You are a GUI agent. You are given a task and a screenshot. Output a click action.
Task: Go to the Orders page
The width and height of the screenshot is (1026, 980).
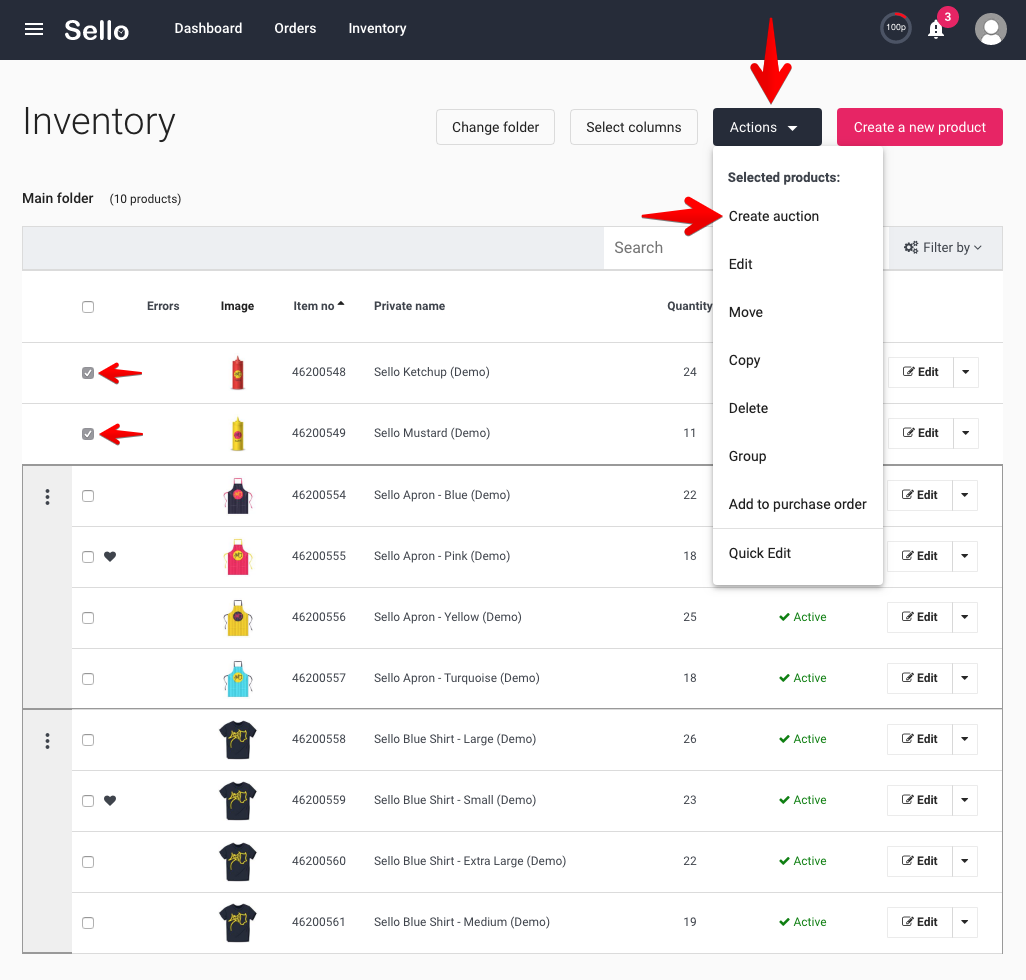coord(295,28)
